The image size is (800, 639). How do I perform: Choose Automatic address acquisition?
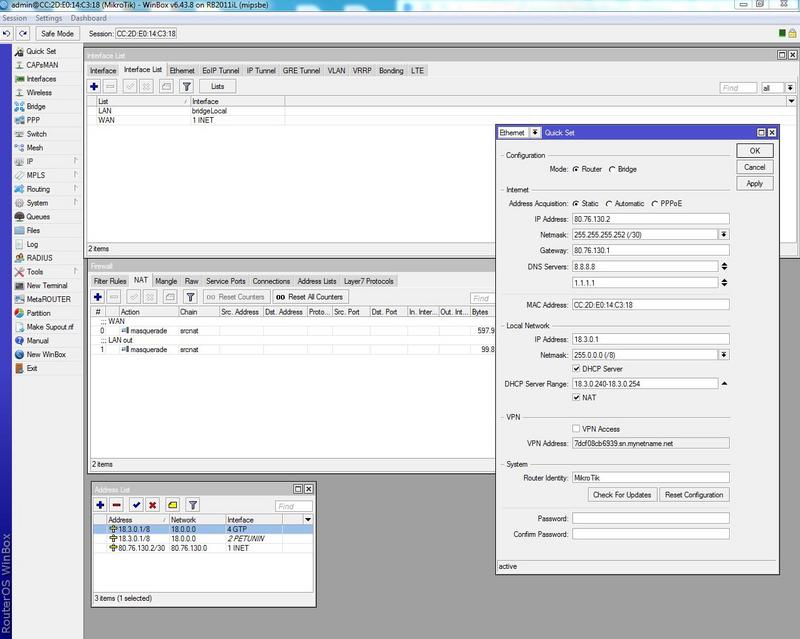point(609,204)
